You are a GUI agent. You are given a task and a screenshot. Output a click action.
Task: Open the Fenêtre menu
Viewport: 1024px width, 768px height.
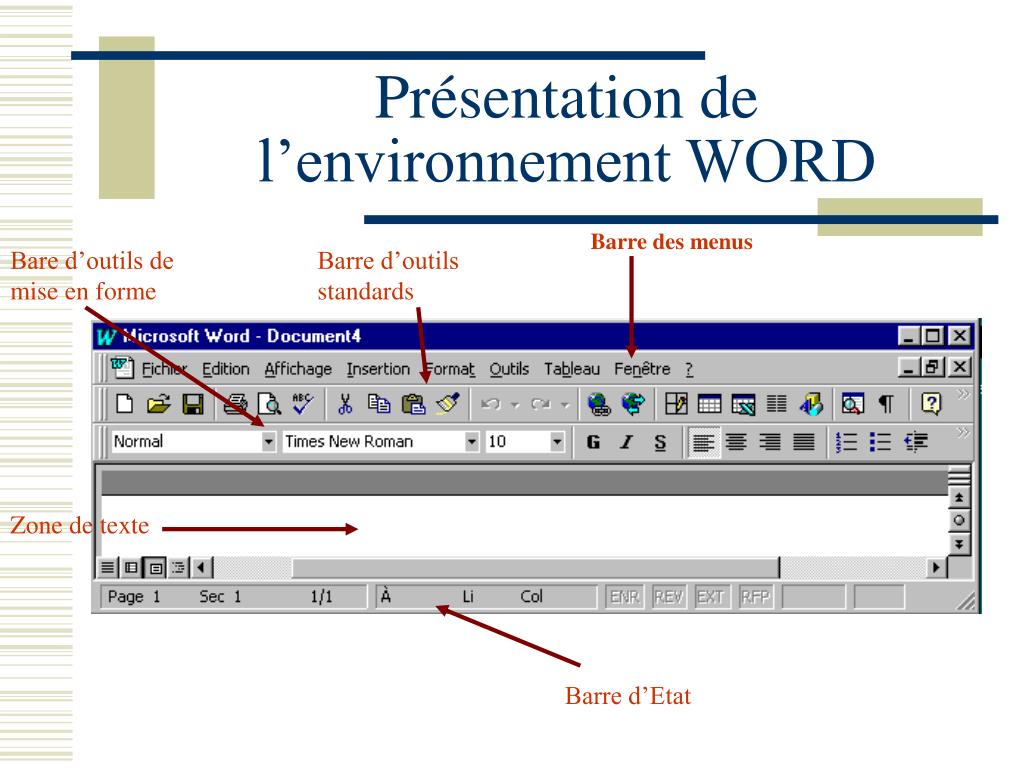[x=642, y=369]
